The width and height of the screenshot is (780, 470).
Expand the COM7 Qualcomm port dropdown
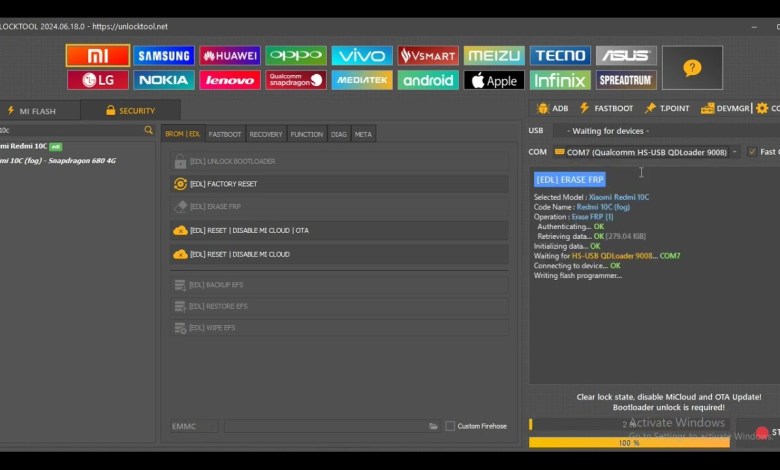coord(735,152)
